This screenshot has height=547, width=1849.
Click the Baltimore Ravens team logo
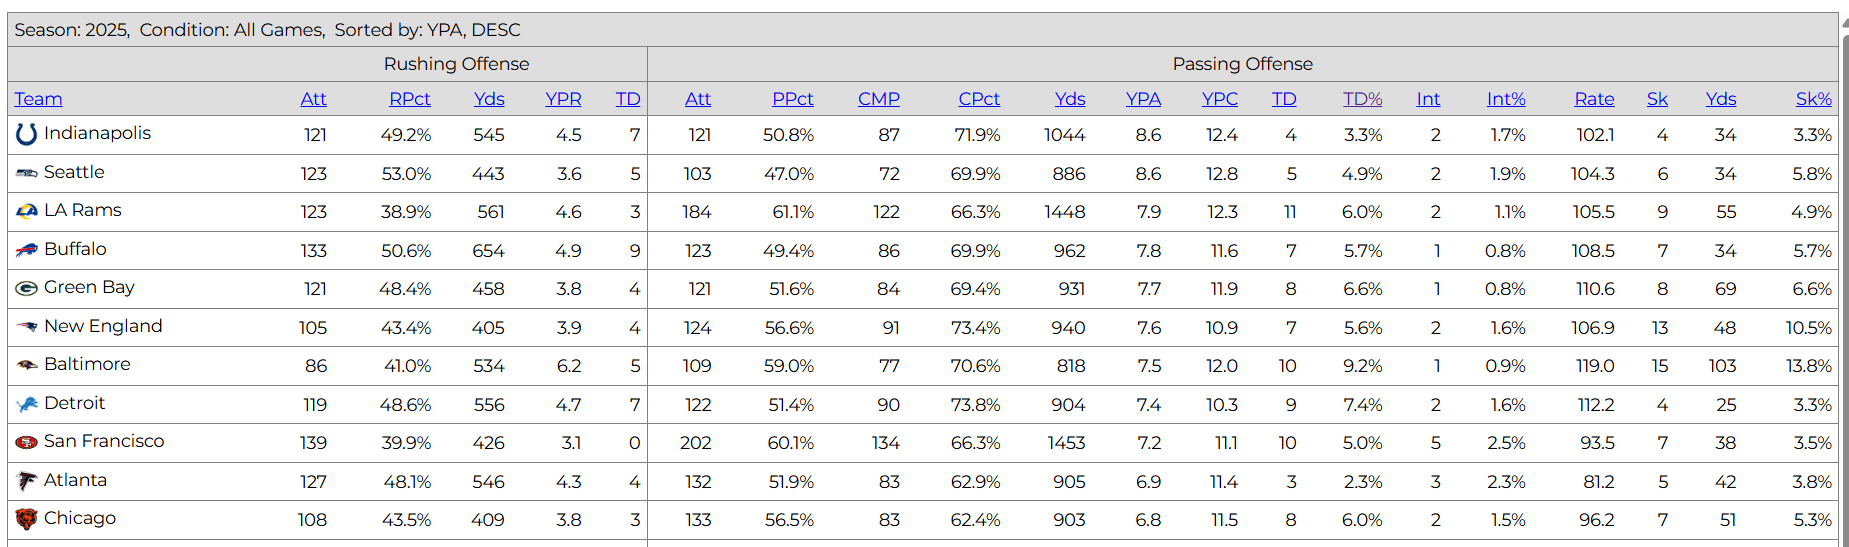click(27, 365)
